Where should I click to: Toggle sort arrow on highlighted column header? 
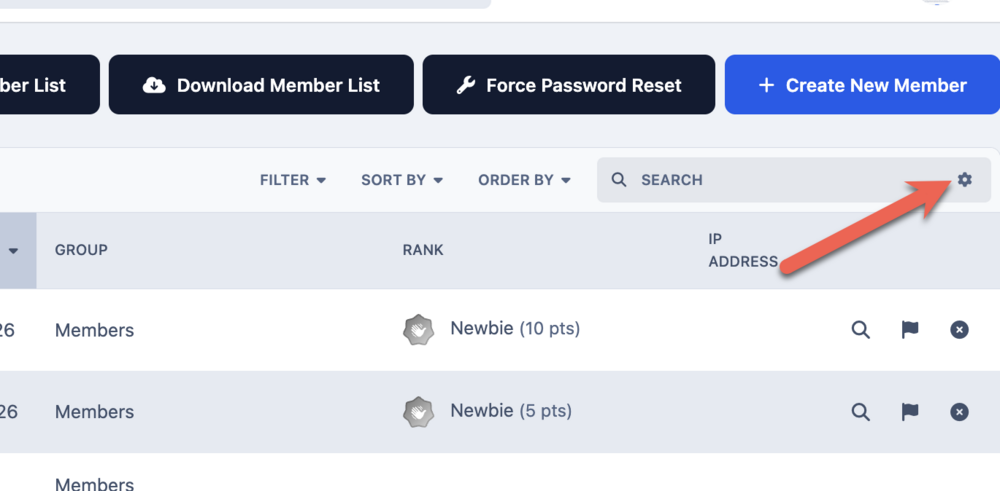13,251
